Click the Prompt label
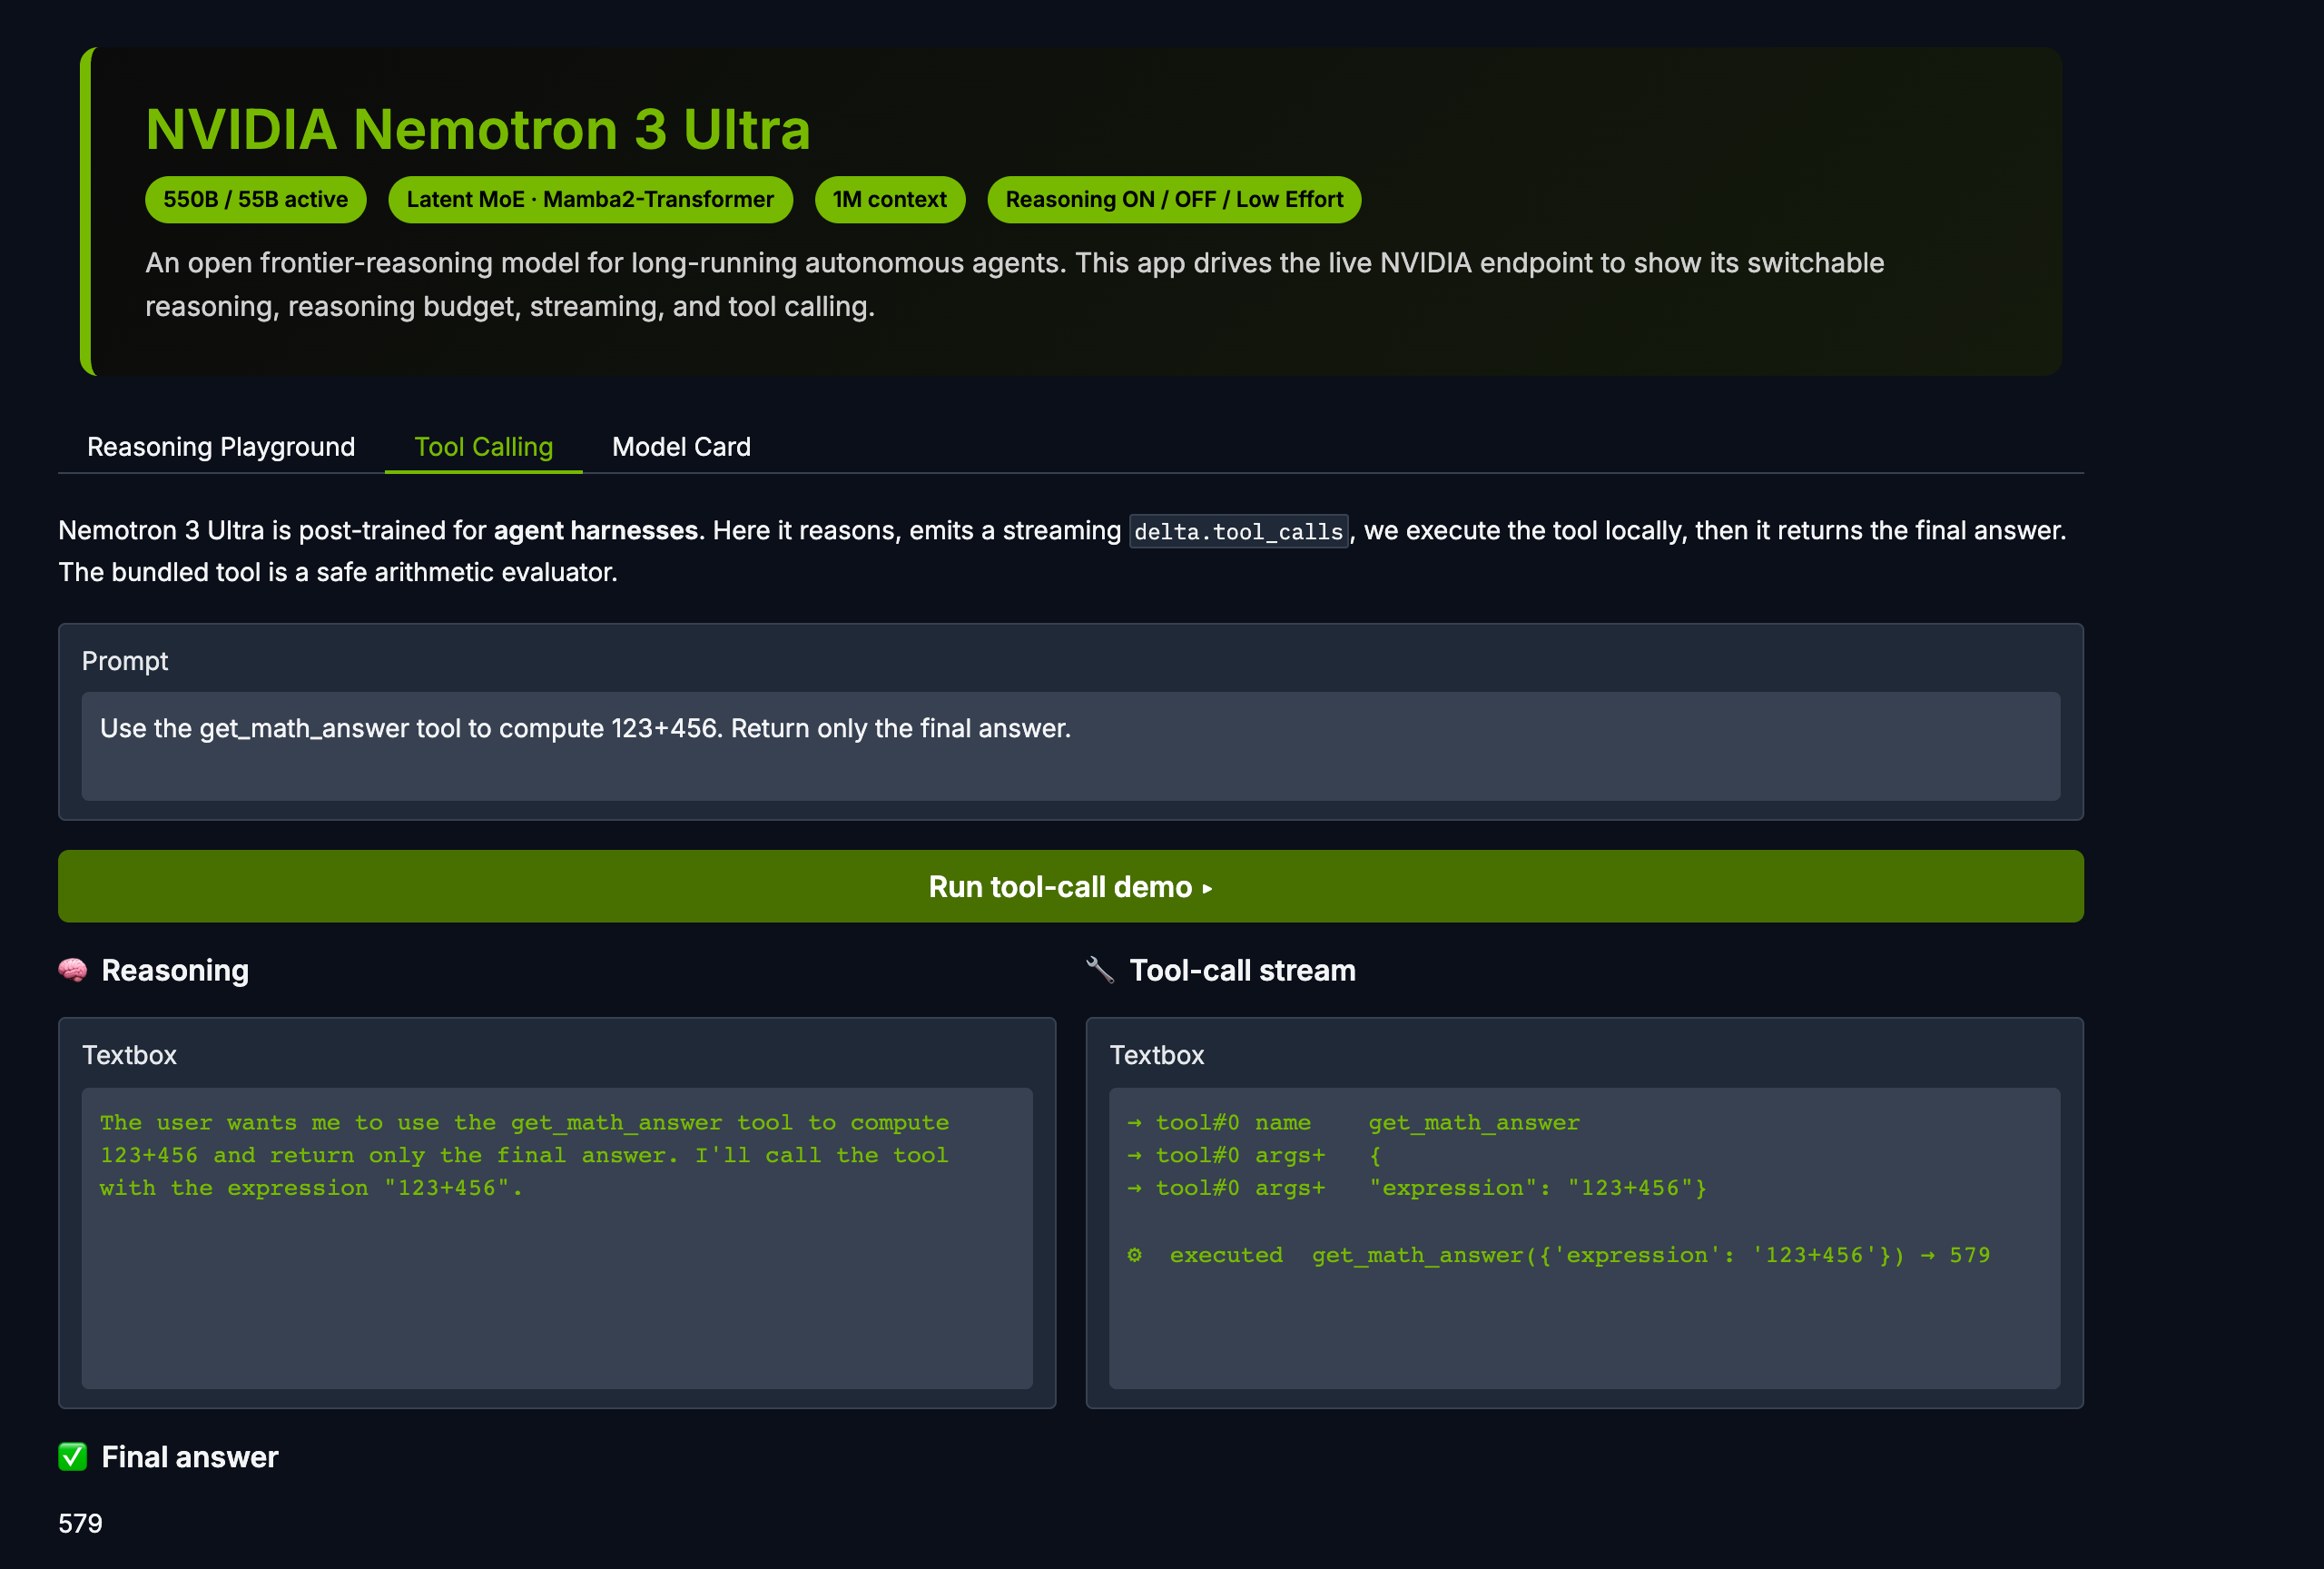The height and width of the screenshot is (1569, 2324). pos(125,661)
